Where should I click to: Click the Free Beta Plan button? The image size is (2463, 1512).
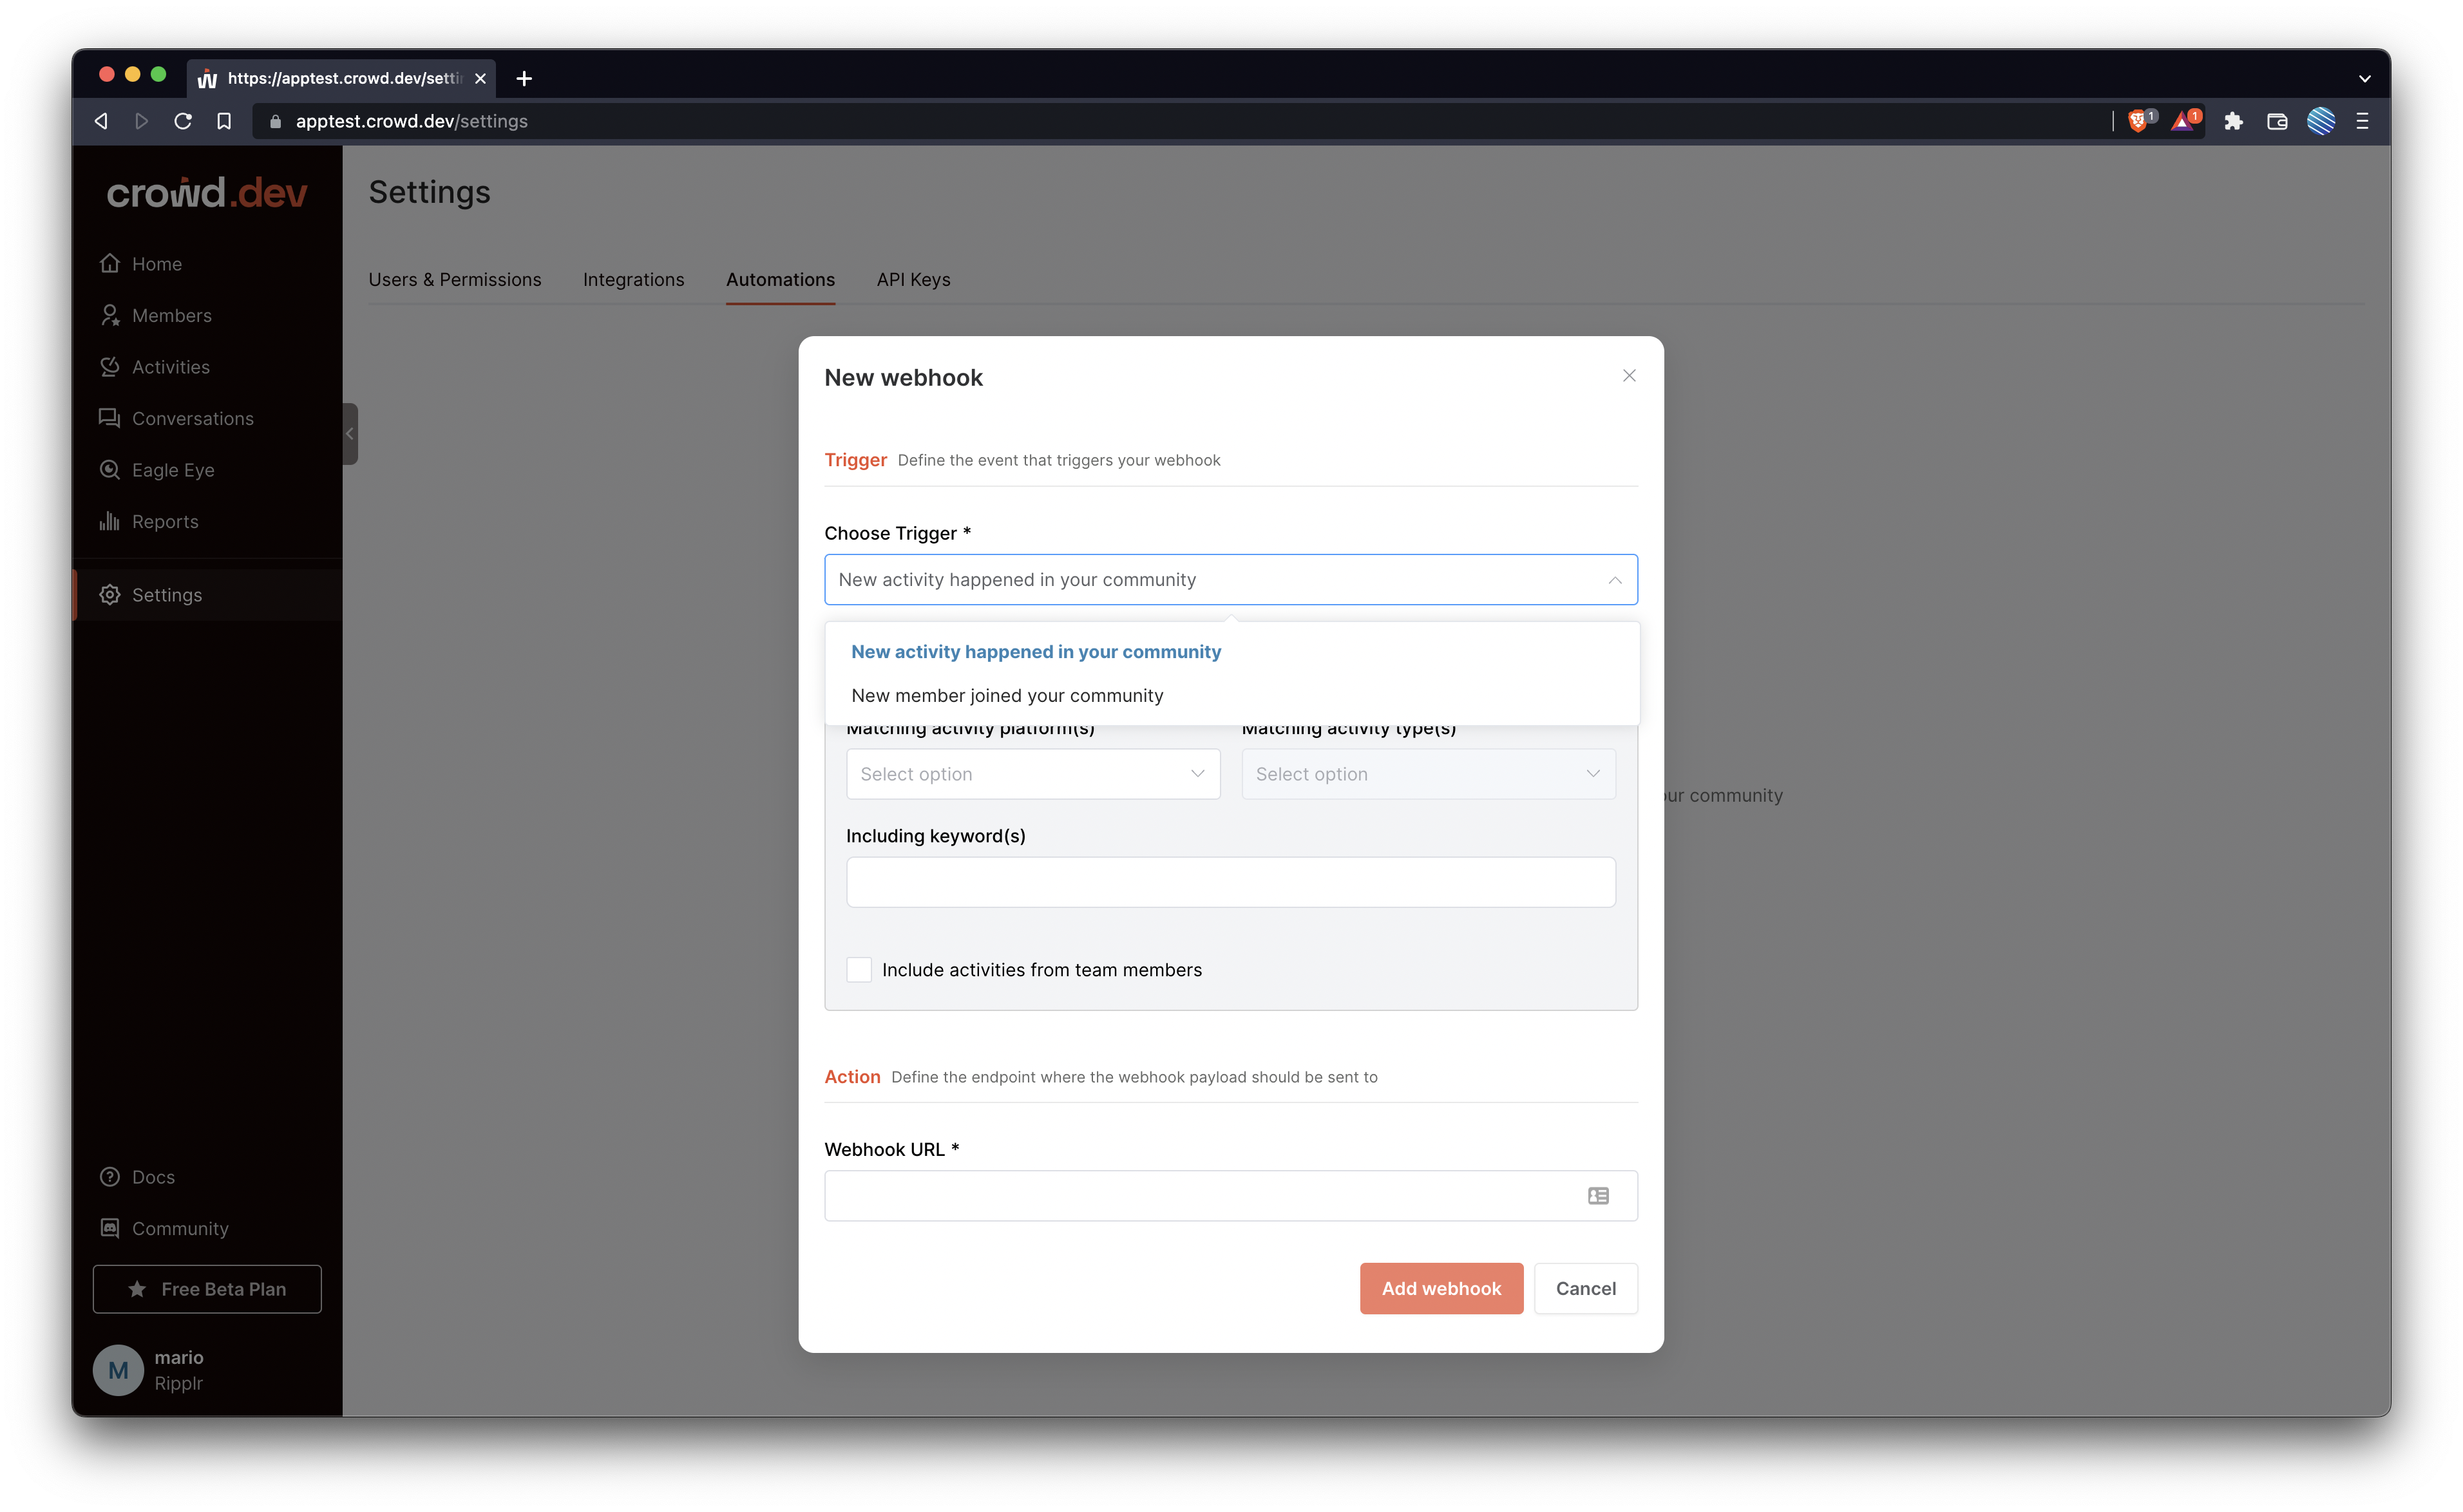coord(207,1289)
